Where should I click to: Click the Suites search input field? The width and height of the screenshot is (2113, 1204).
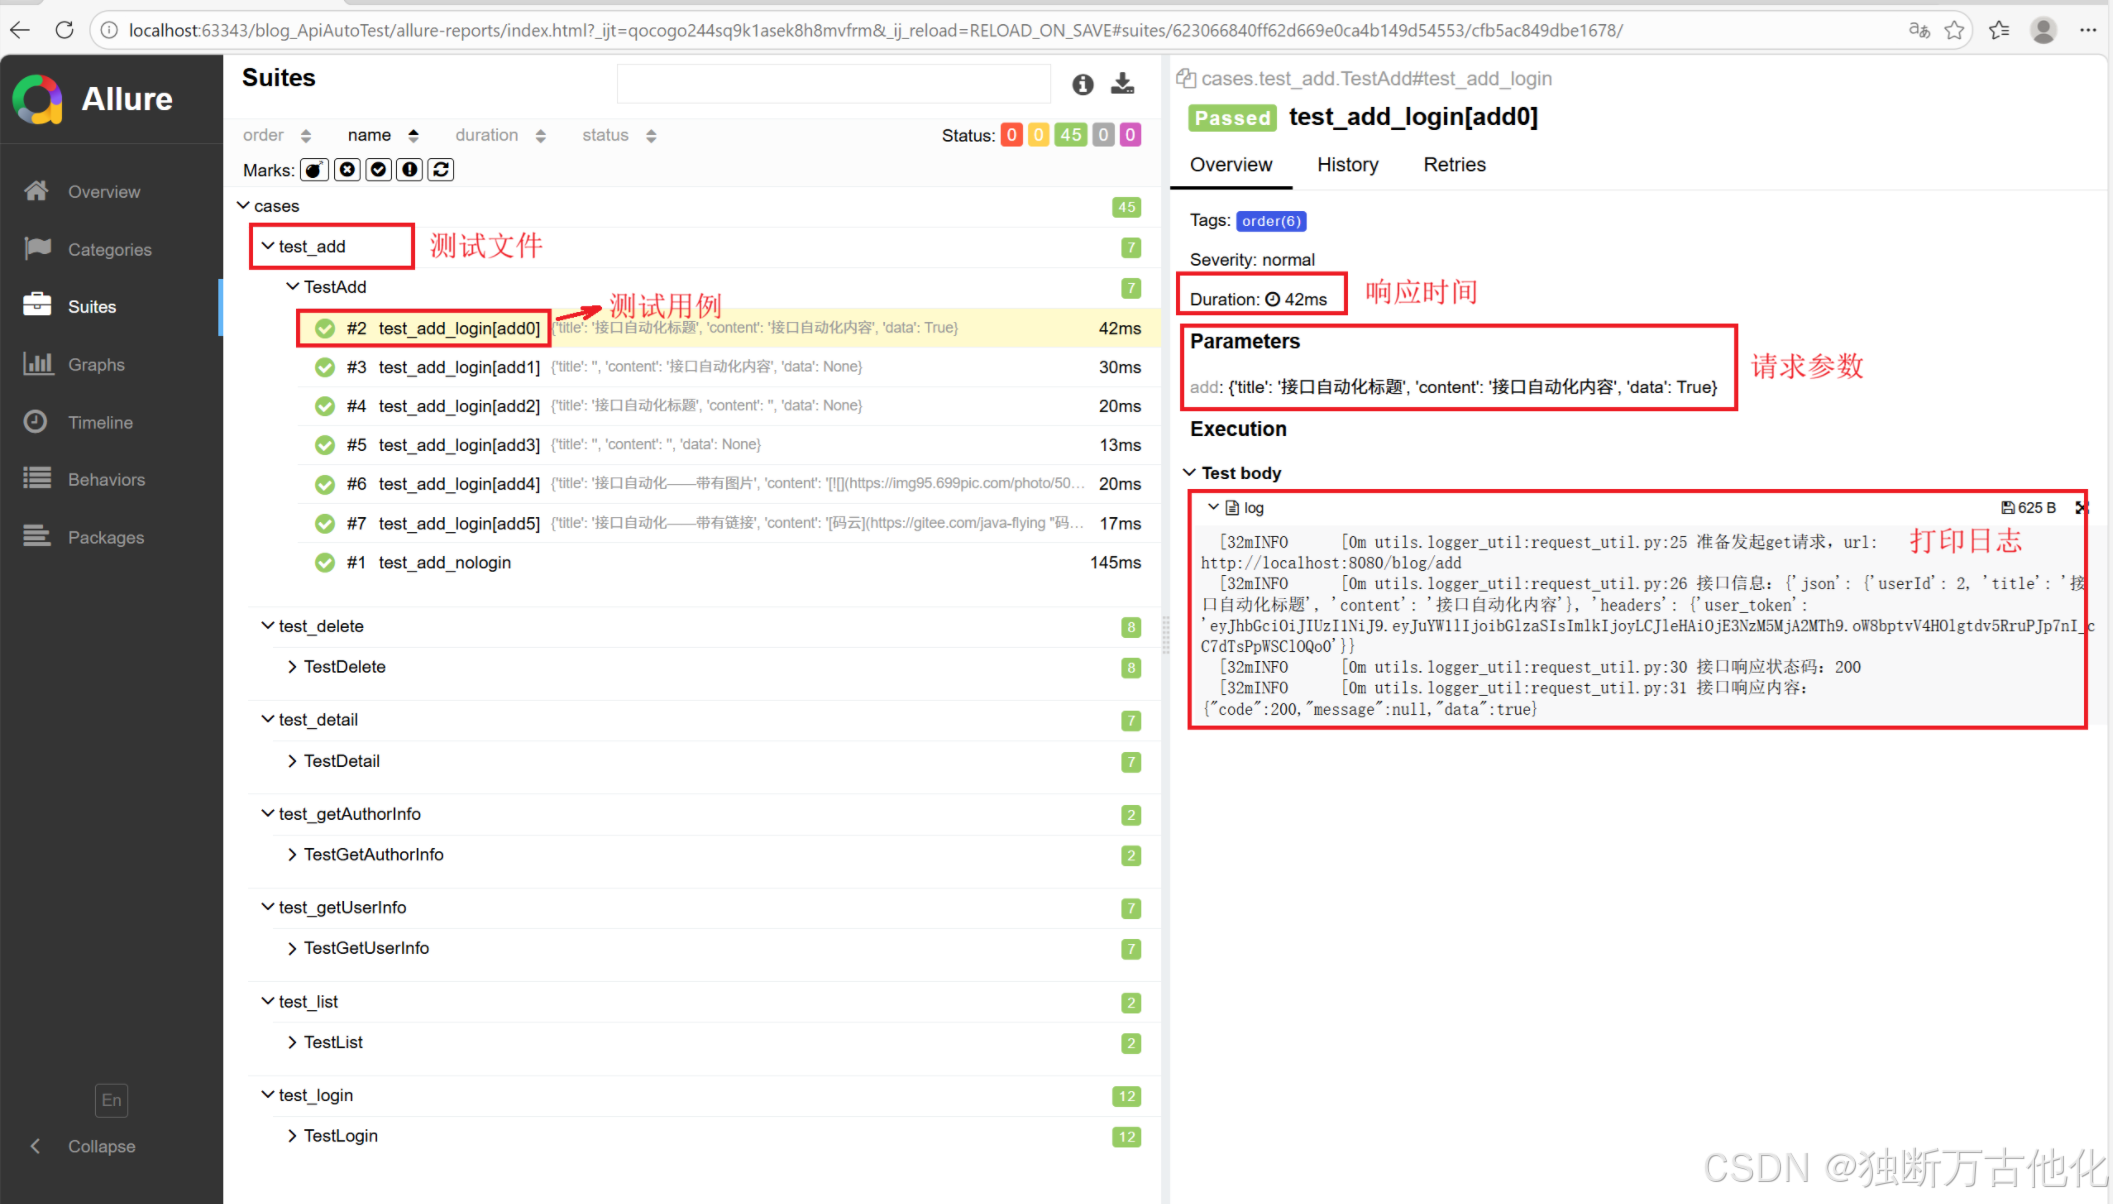pyautogui.click(x=833, y=85)
